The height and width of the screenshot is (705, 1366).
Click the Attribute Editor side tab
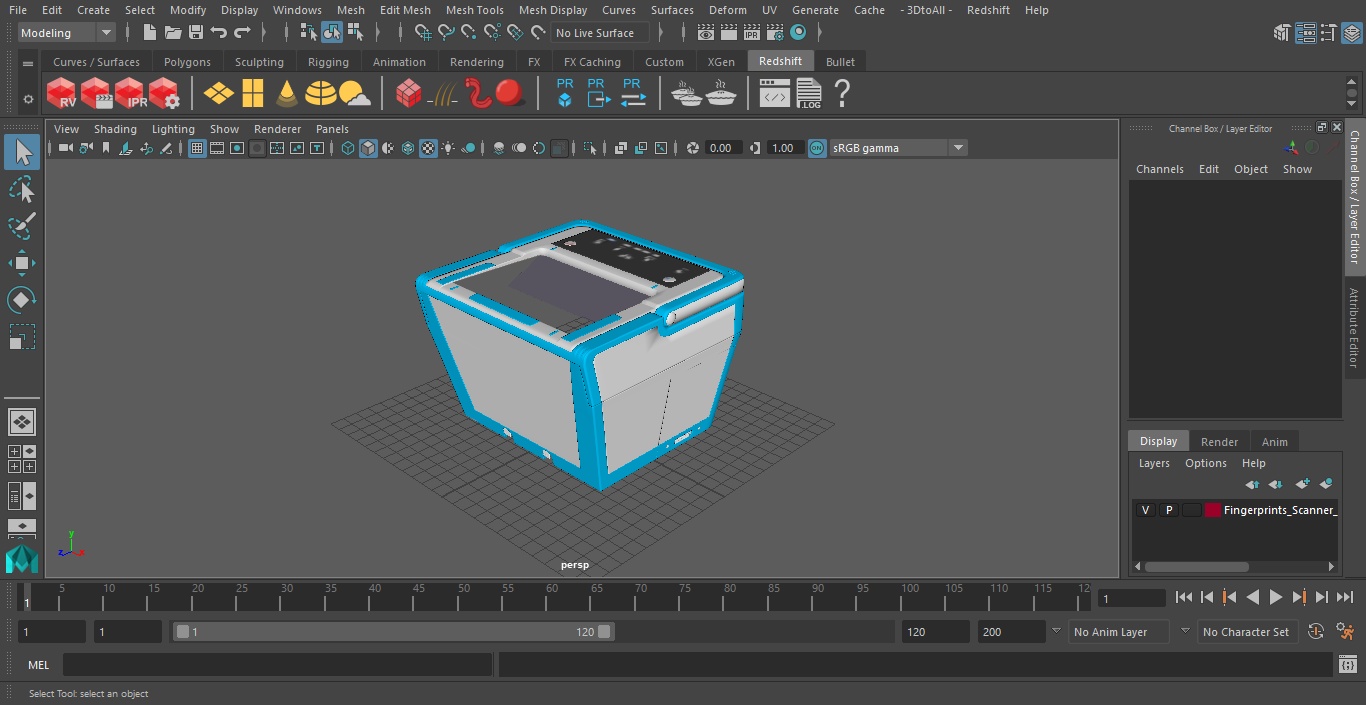pyautogui.click(x=1355, y=328)
